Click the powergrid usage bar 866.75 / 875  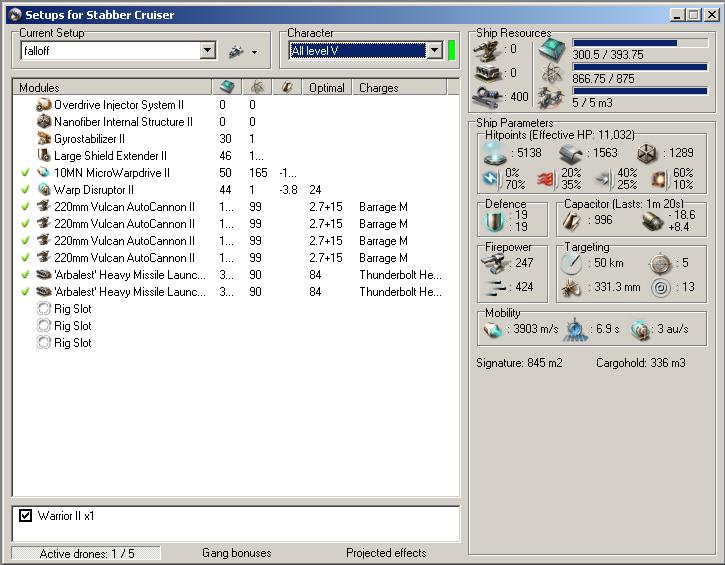pyautogui.click(x=640, y=67)
